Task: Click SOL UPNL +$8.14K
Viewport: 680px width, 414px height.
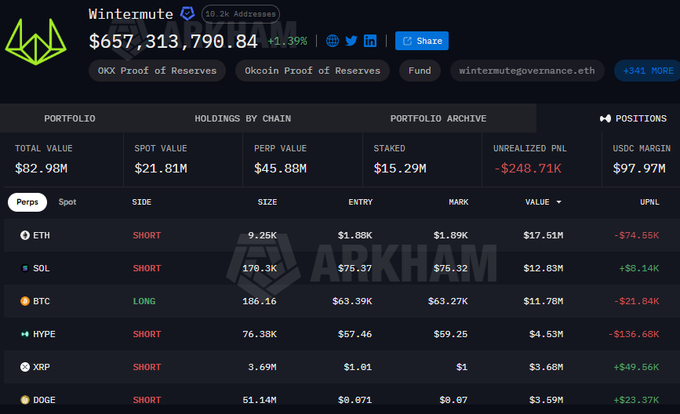Action: pyautogui.click(x=639, y=268)
